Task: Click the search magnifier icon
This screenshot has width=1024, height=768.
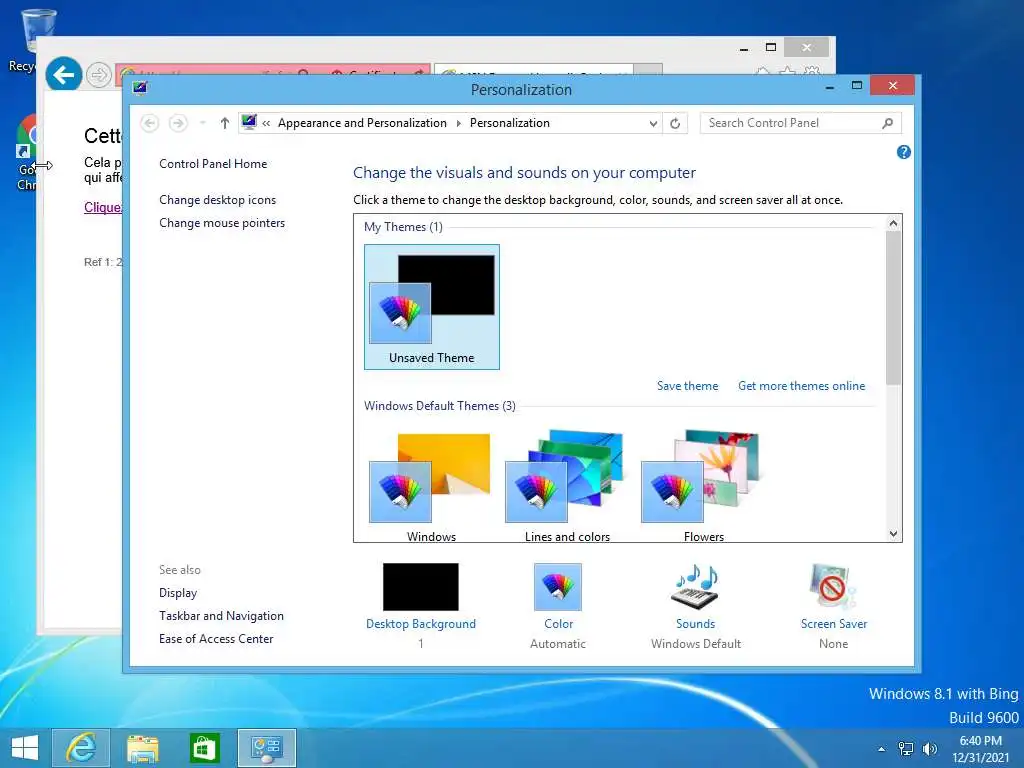Action: coord(888,123)
